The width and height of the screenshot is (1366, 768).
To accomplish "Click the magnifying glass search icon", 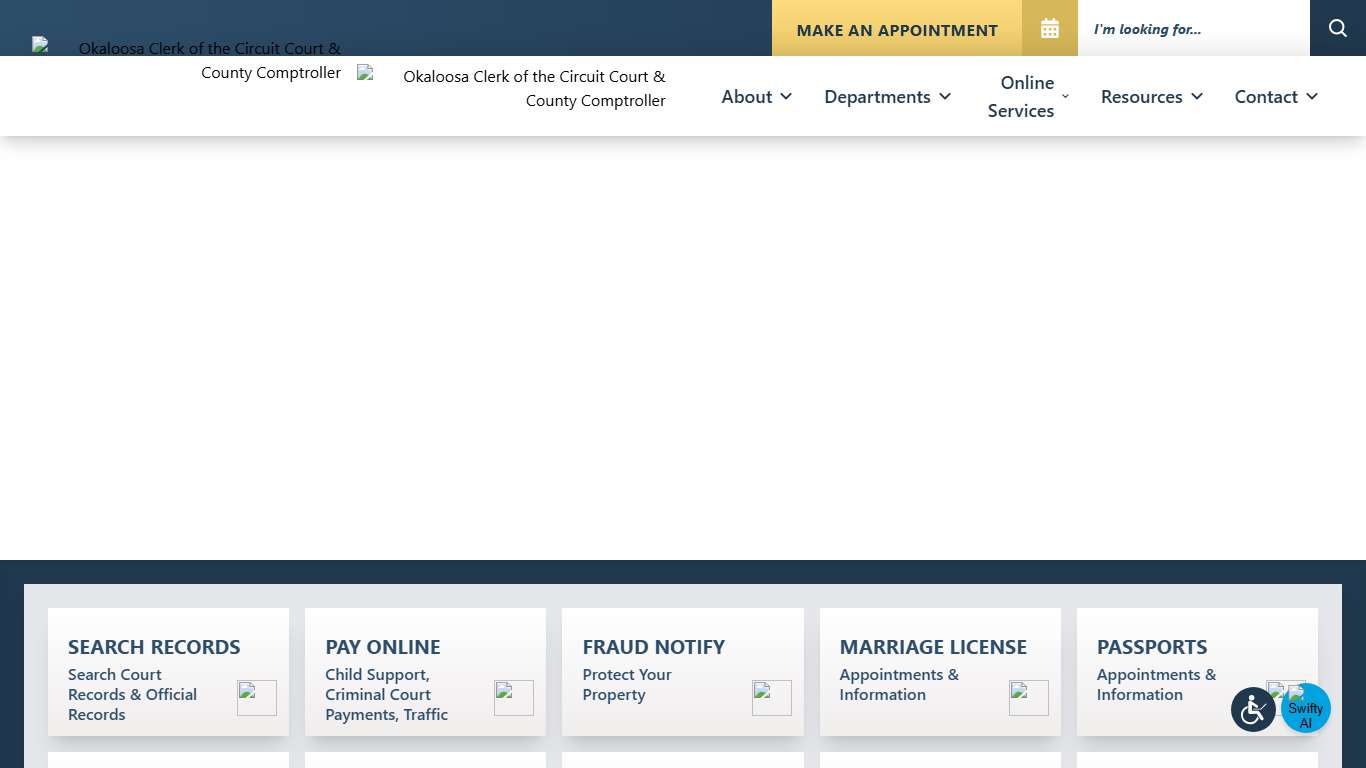I will pyautogui.click(x=1337, y=29).
